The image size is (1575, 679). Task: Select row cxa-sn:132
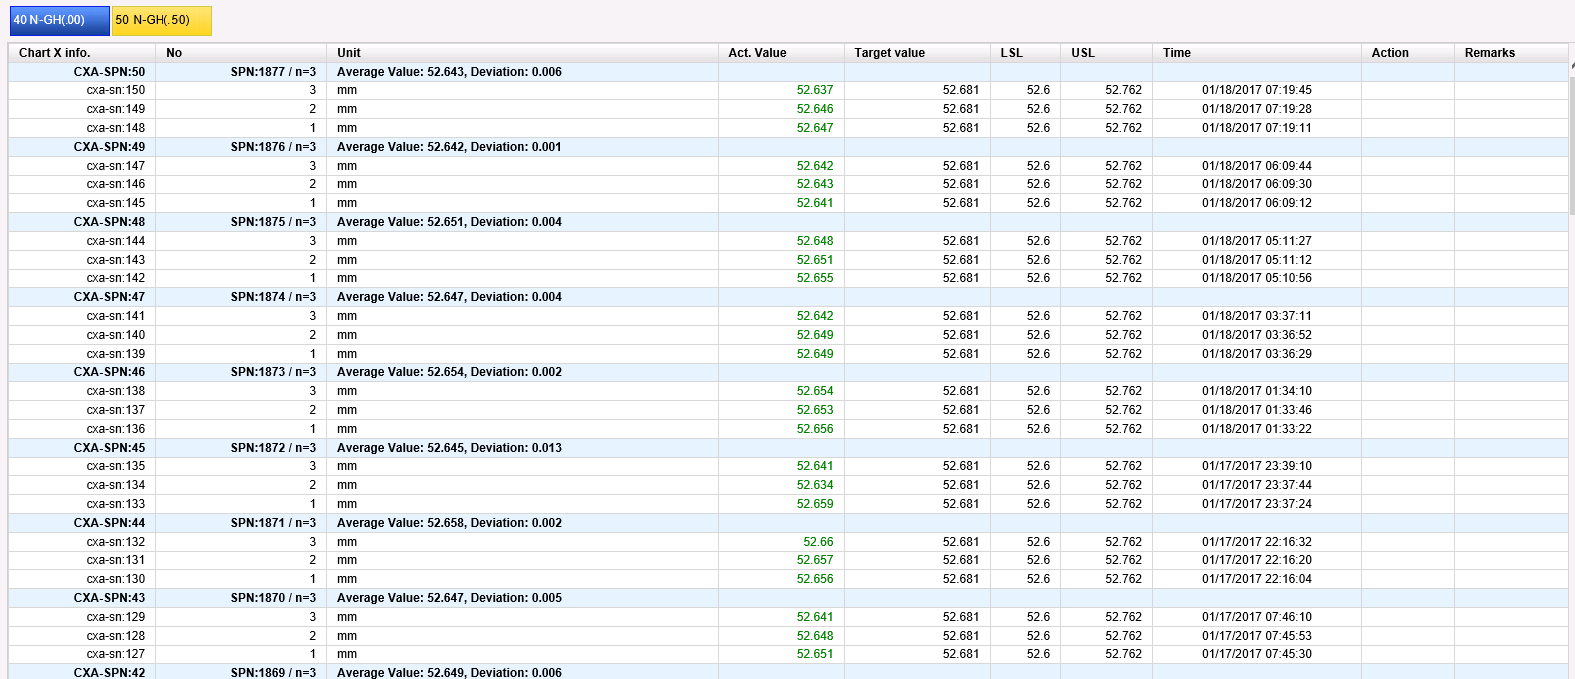[788, 542]
